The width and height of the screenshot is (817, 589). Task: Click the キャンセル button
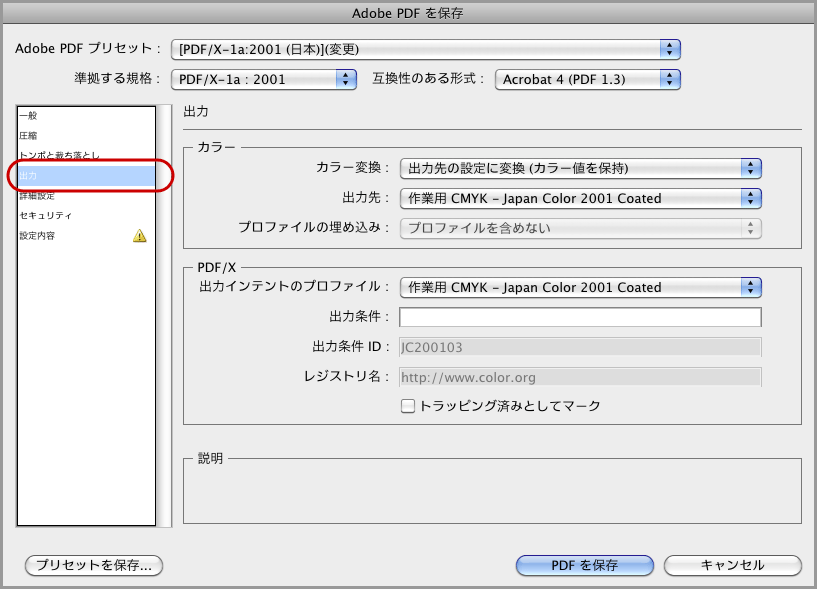point(733,566)
